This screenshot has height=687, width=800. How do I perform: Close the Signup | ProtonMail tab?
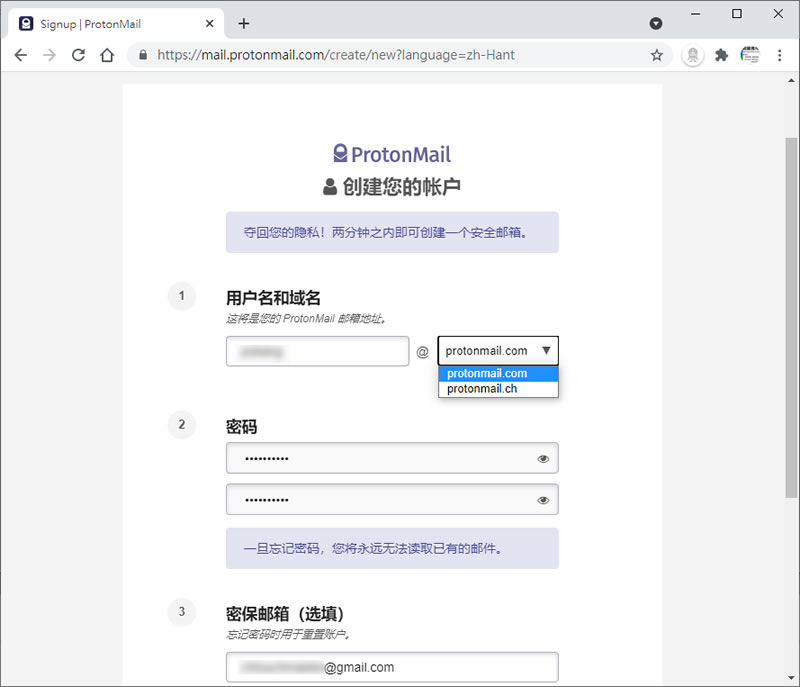tap(210, 23)
